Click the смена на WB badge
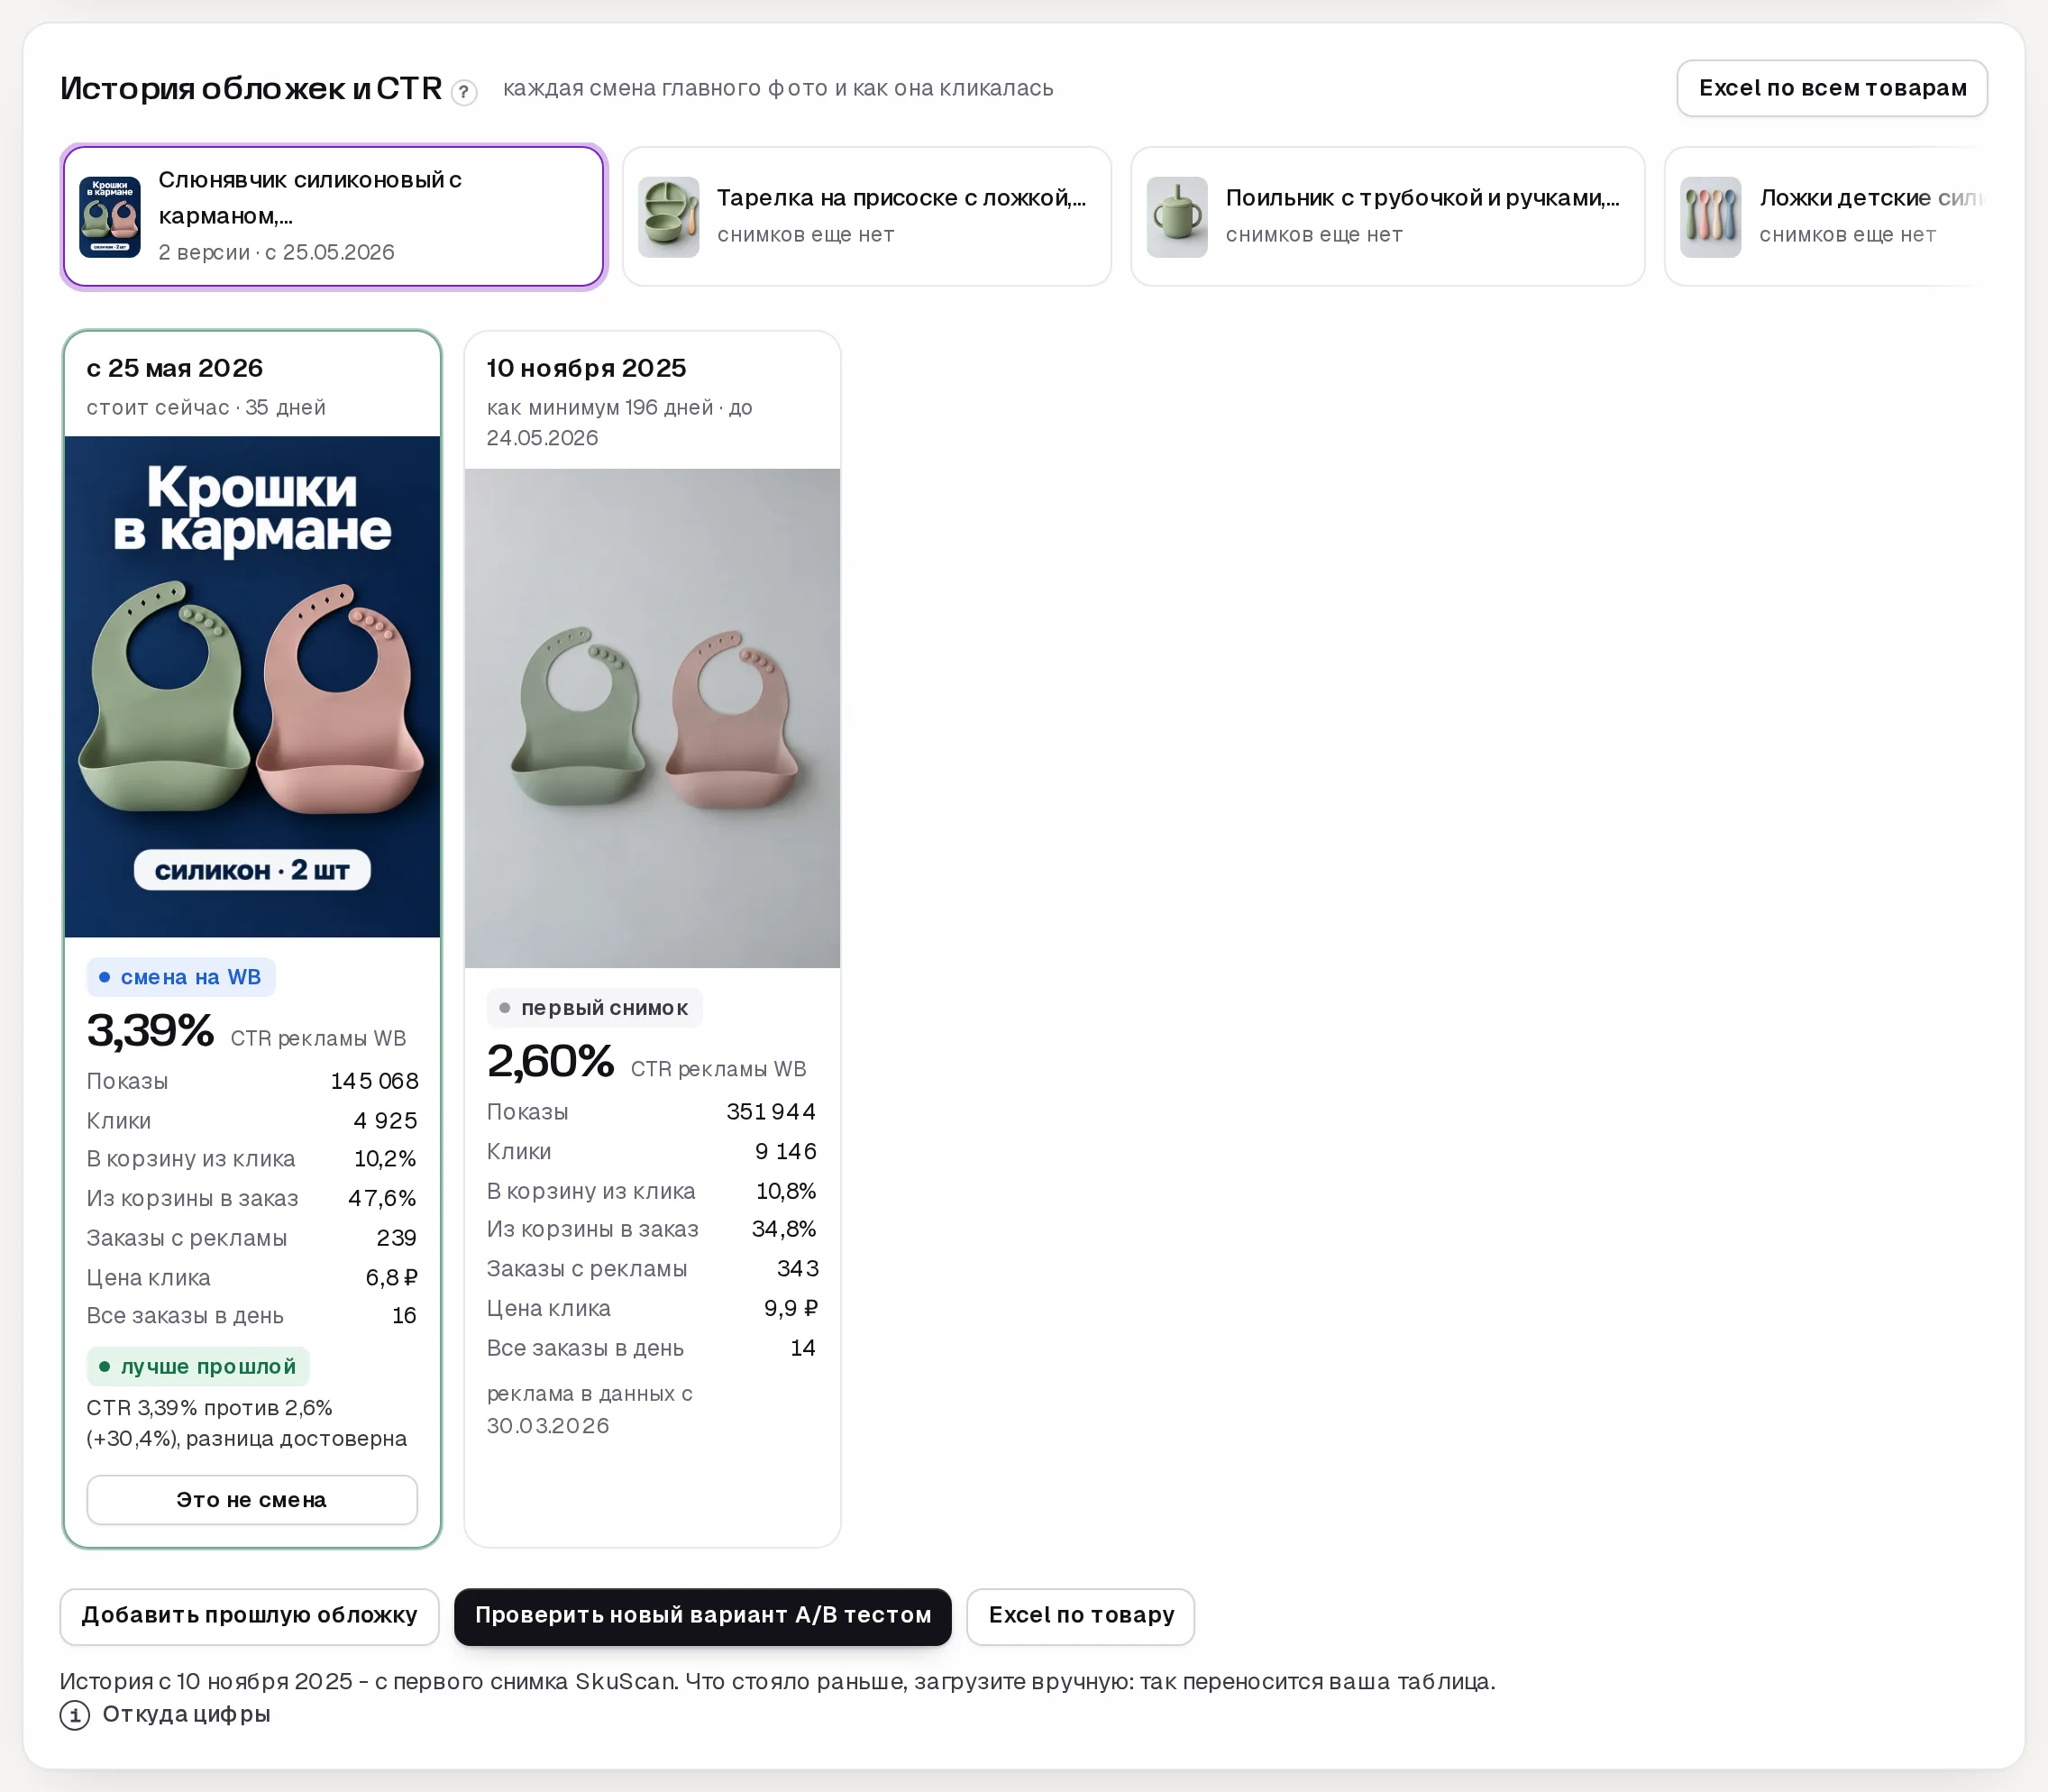The height and width of the screenshot is (1792, 2048). pyautogui.click(x=181, y=977)
